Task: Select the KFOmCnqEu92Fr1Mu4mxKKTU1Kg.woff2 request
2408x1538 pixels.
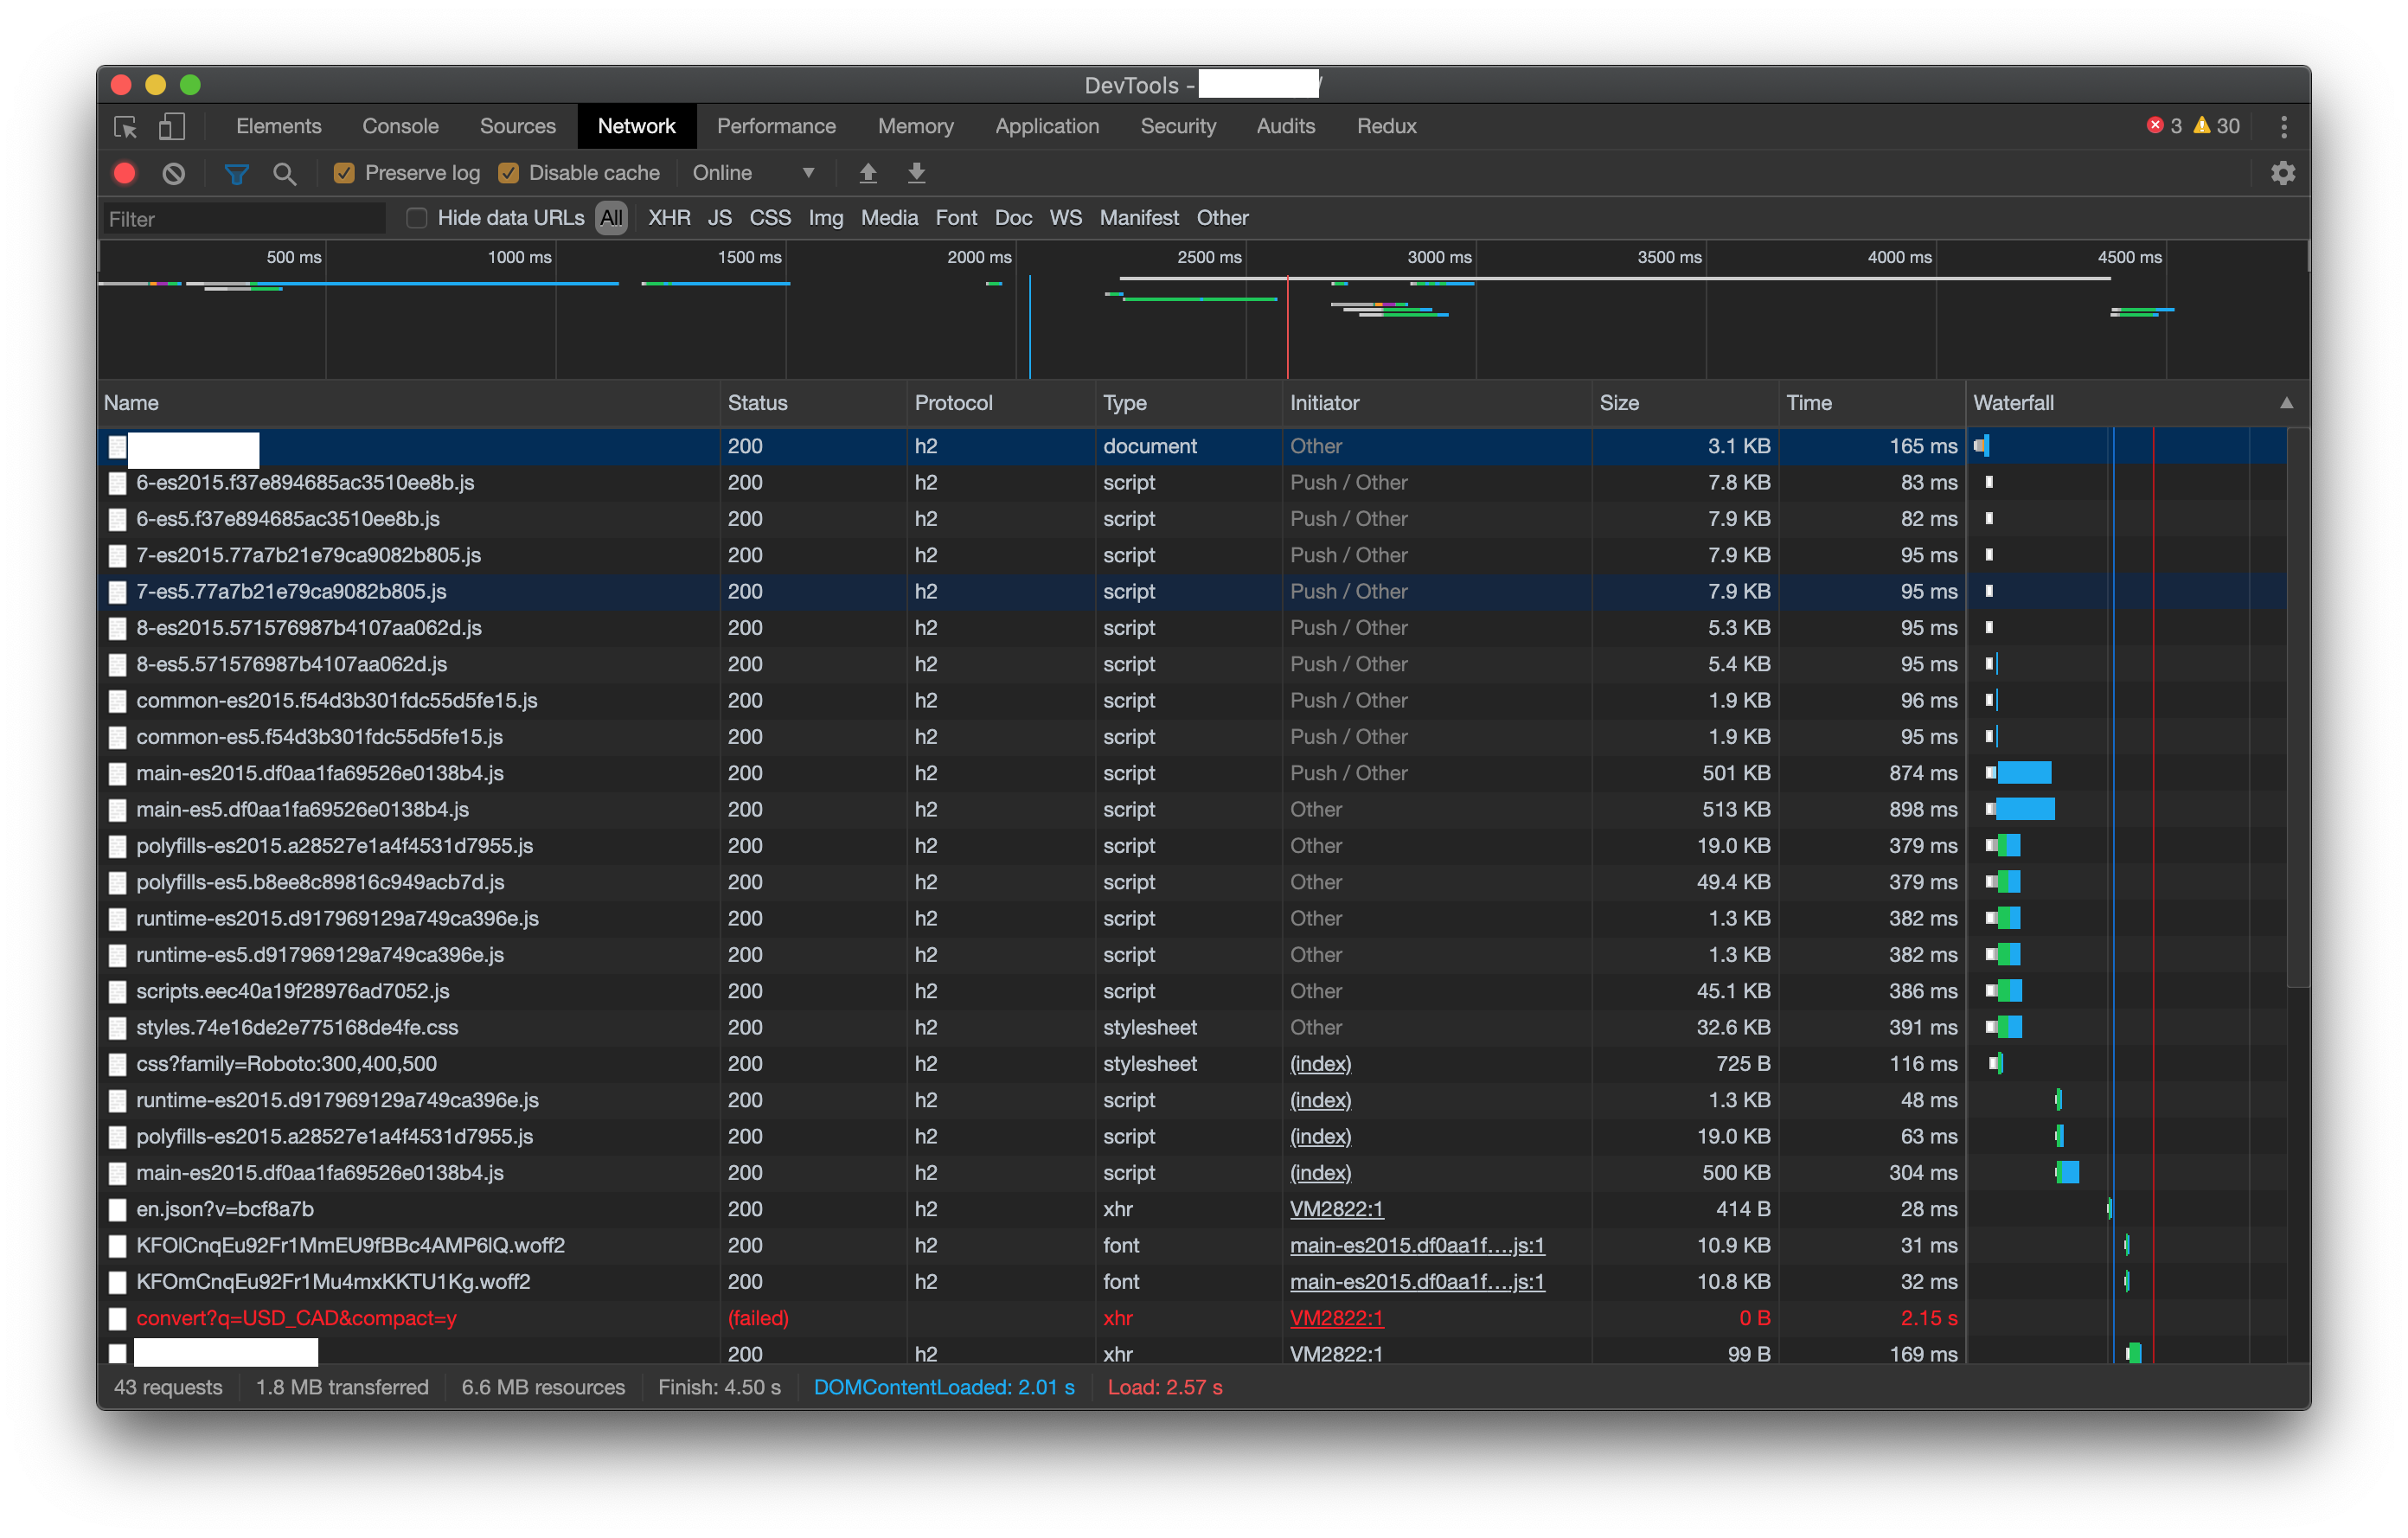Action: tap(1192, 1283)
